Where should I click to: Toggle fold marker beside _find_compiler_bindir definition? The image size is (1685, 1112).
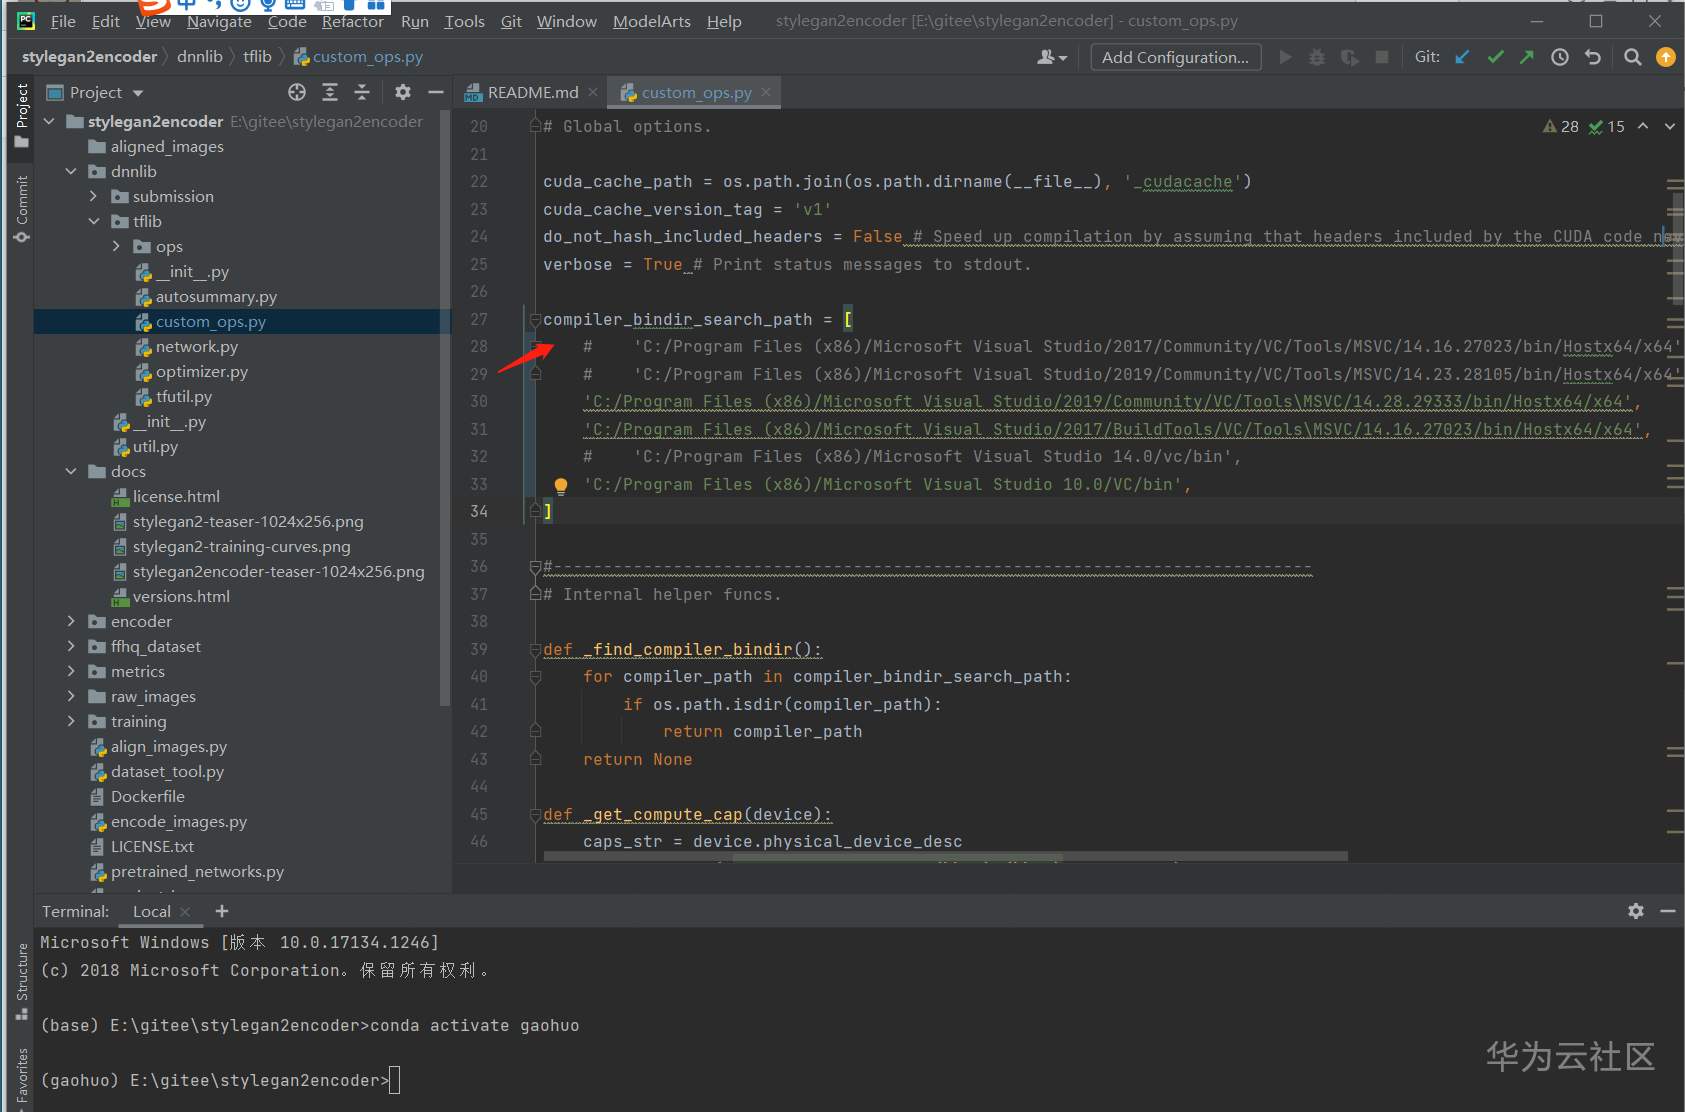(535, 650)
